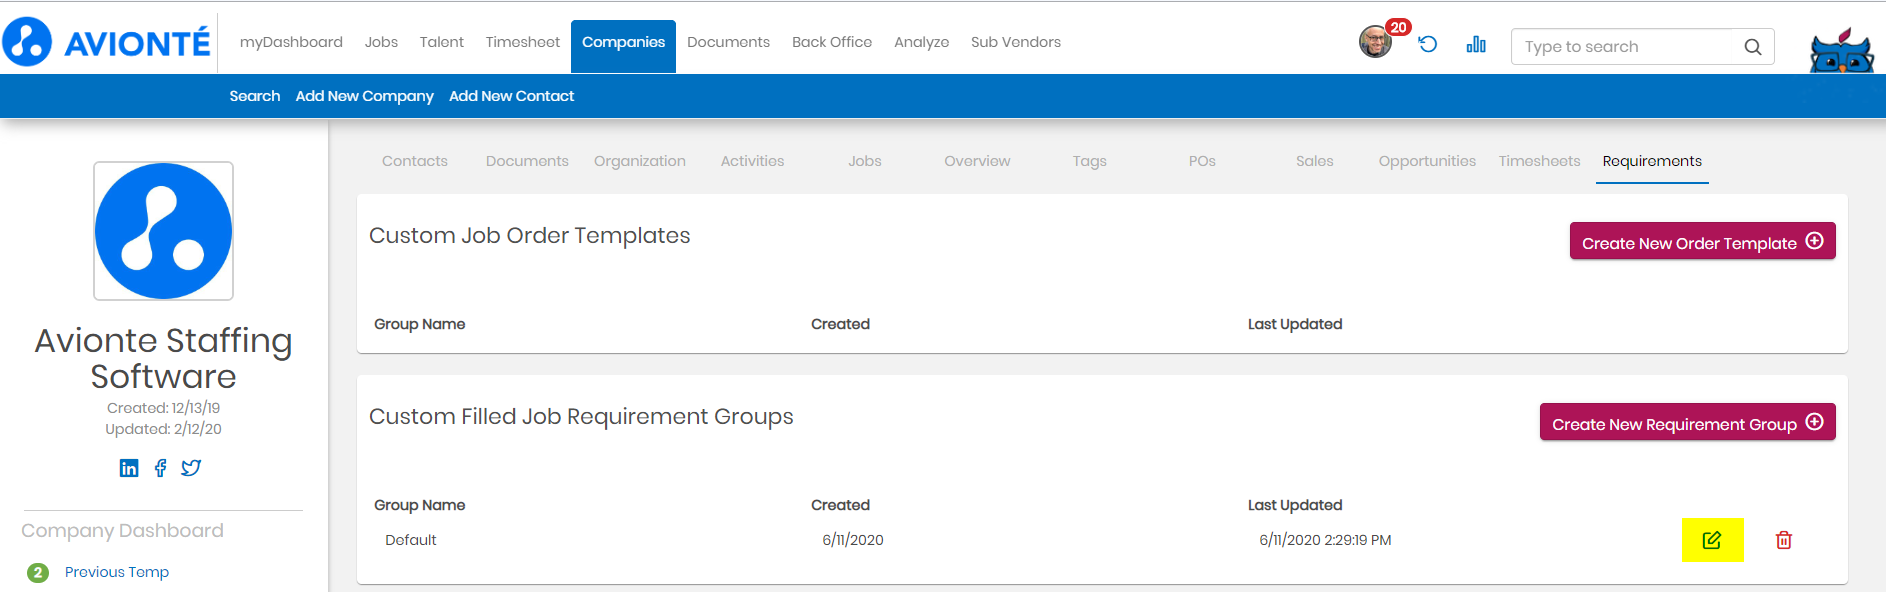Switch to the Activities tab

pyautogui.click(x=753, y=161)
